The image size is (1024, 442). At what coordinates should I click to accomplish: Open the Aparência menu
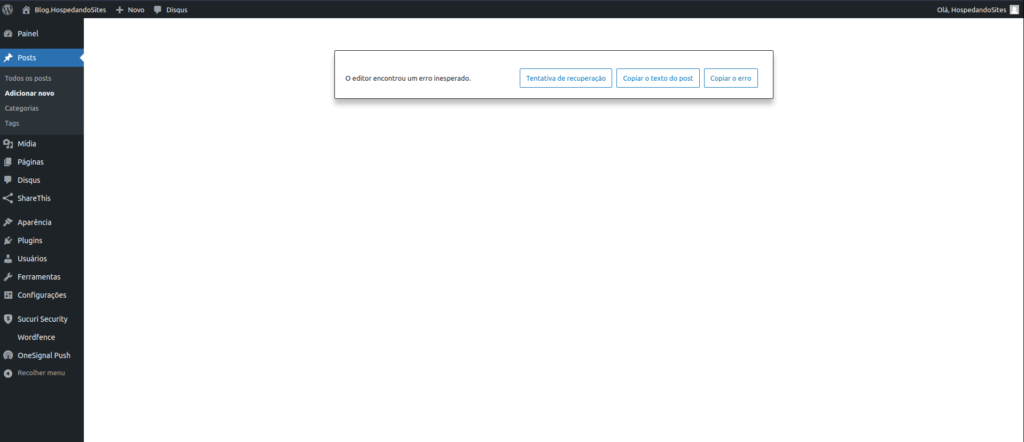[34, 222]
